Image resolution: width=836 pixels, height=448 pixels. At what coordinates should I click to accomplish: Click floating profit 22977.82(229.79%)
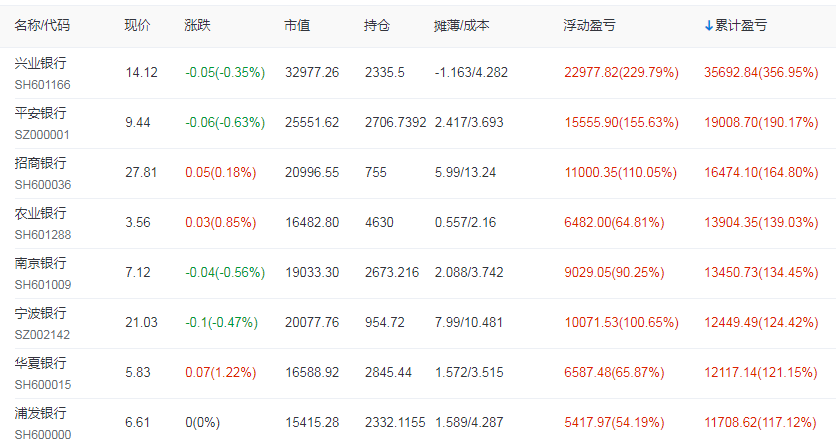pos(622,73)
